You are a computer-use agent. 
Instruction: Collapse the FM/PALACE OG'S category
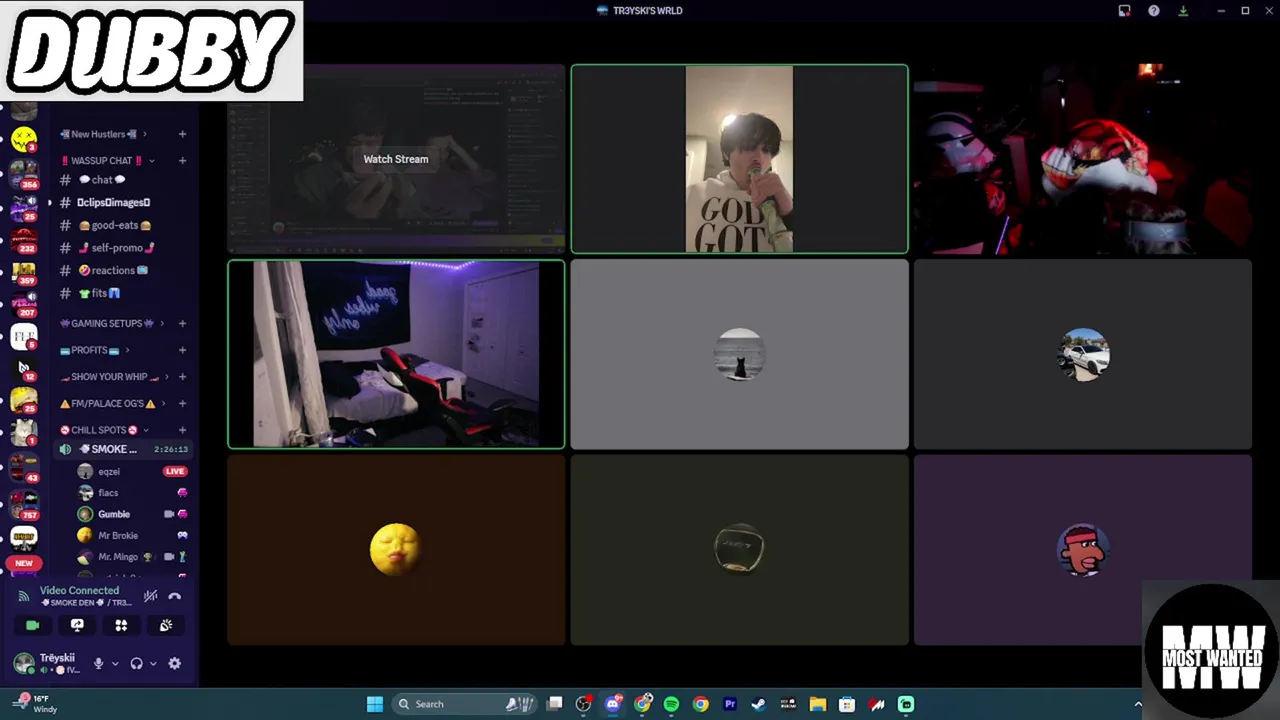(112, 403)
